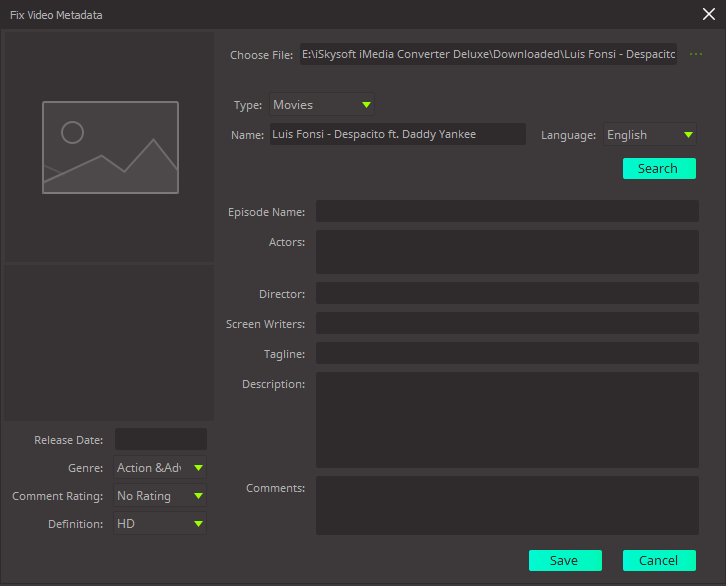Click inside the Description text area
This screenshot has width=726, height=586.
pyautogui.click(x=507, y=420)
